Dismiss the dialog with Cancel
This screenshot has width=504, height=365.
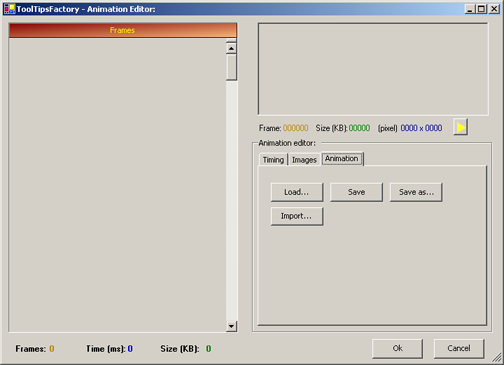(459, 348)
